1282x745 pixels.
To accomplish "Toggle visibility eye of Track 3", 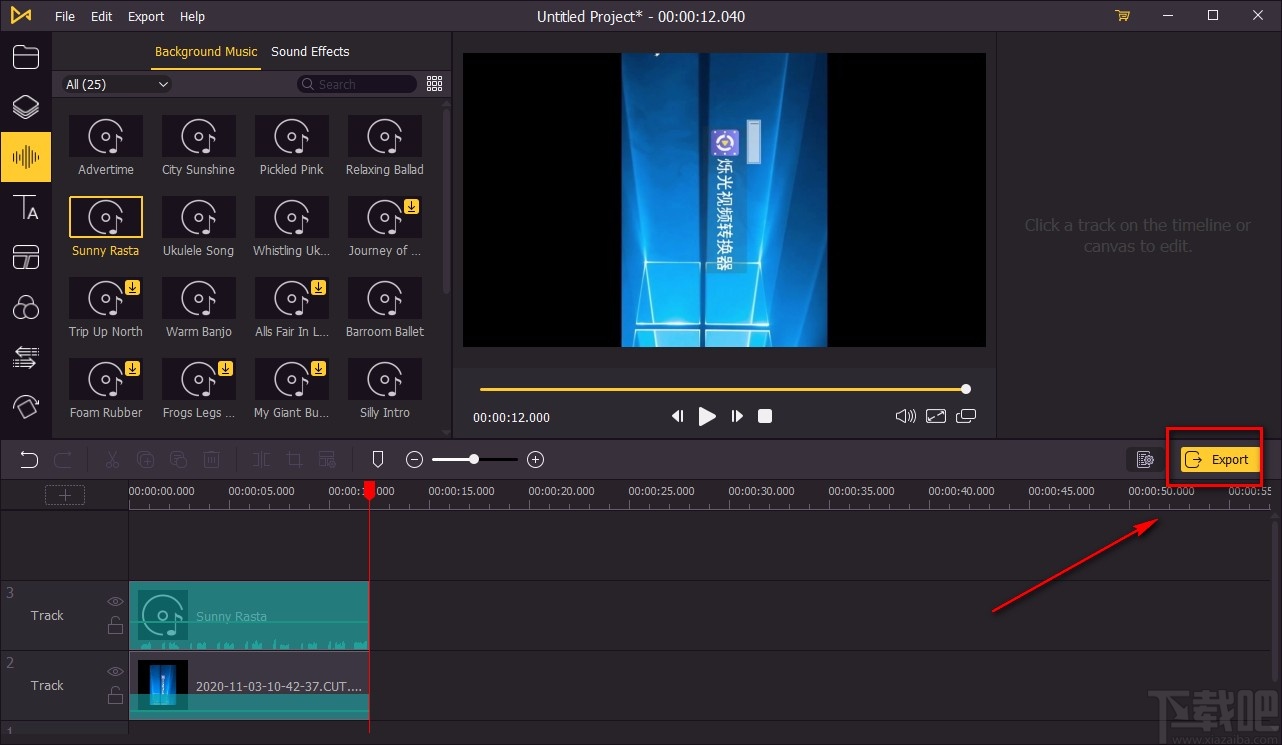I will 116,602.
